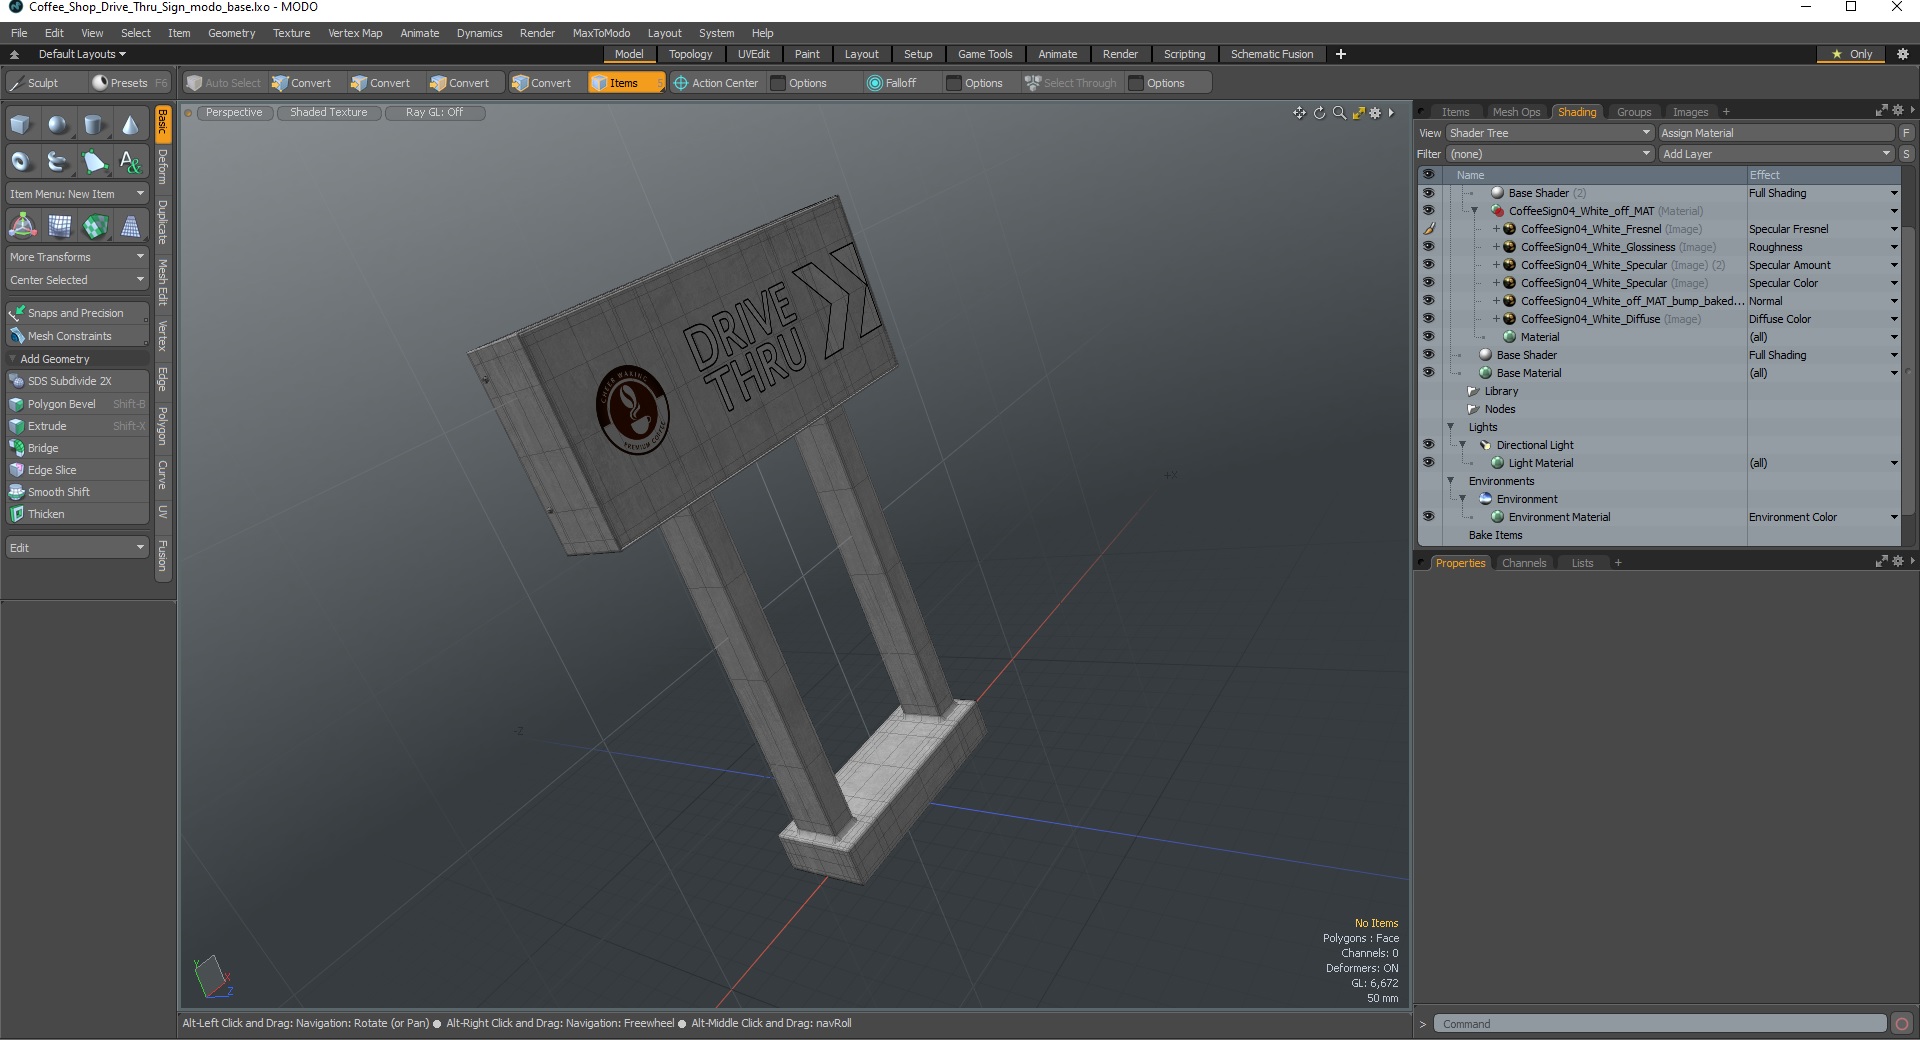Open the Edit dropdown in tool panel
The image size is (1920, 1040).
pyautogui.click(x=77, y=548)
